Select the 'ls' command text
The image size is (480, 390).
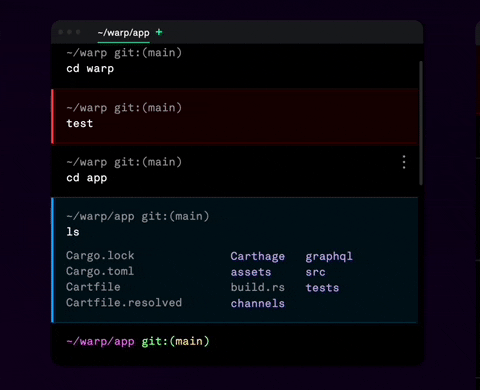click(73, 232)
